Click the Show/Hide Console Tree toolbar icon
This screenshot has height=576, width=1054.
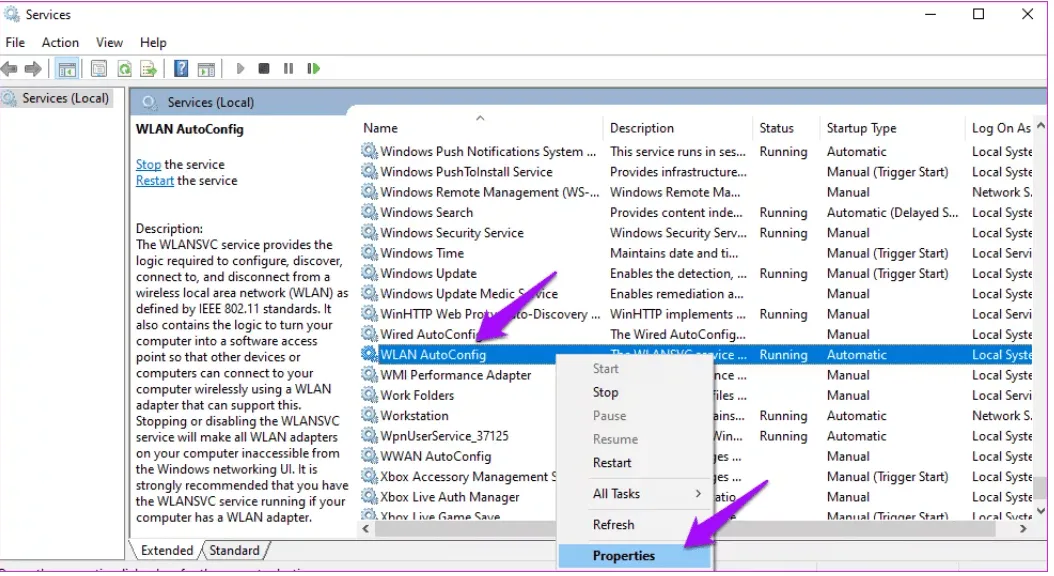67,69
